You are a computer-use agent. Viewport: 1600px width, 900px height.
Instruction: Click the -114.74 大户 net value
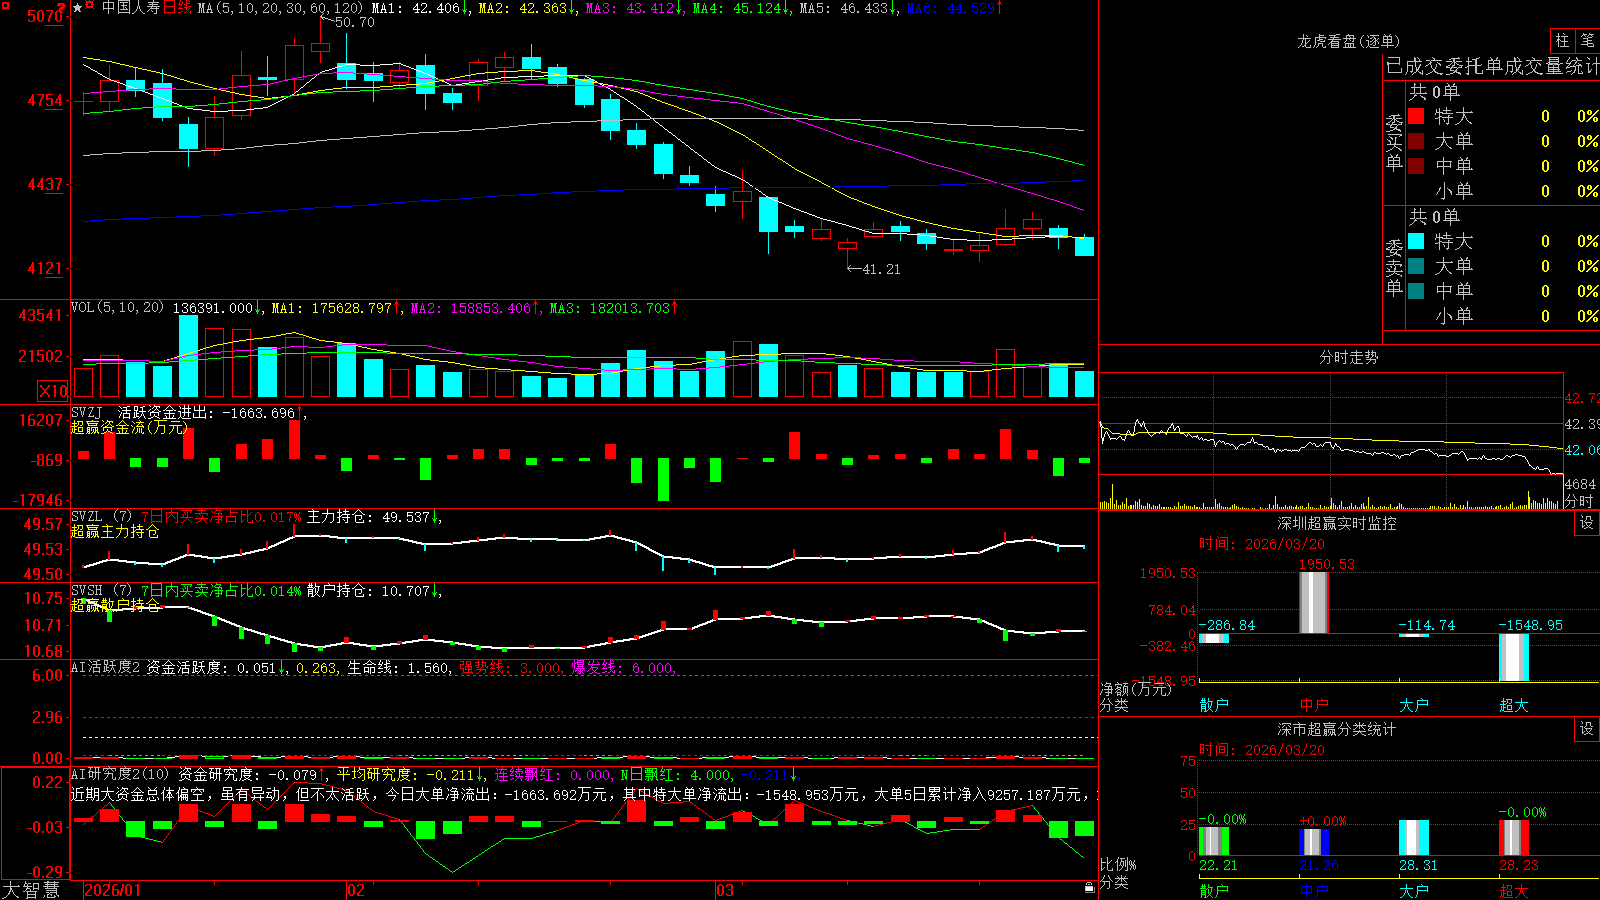1426,625
